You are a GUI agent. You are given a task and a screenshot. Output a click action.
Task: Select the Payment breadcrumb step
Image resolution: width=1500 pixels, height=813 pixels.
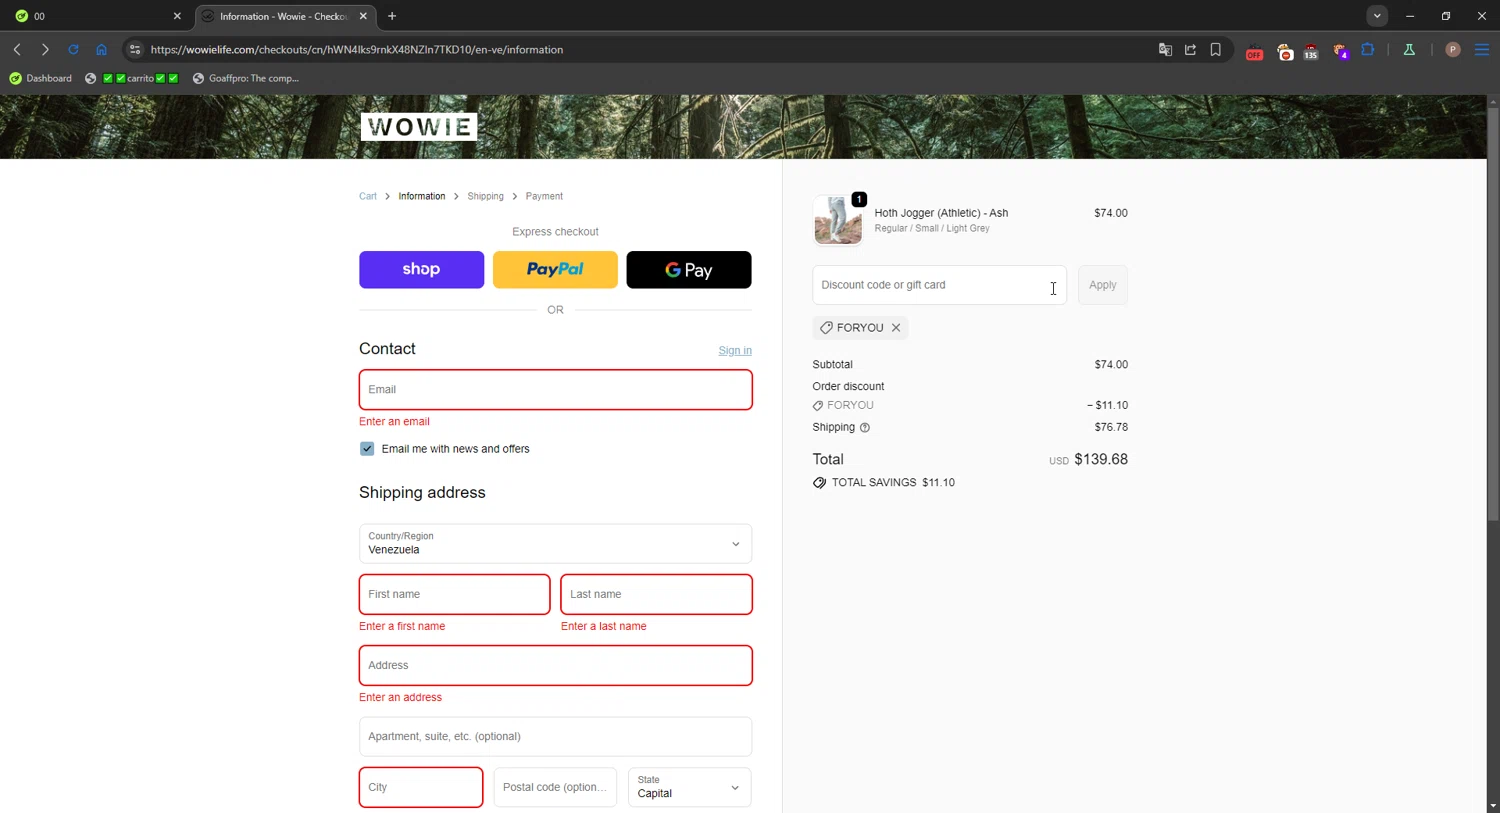click(544, 196)
